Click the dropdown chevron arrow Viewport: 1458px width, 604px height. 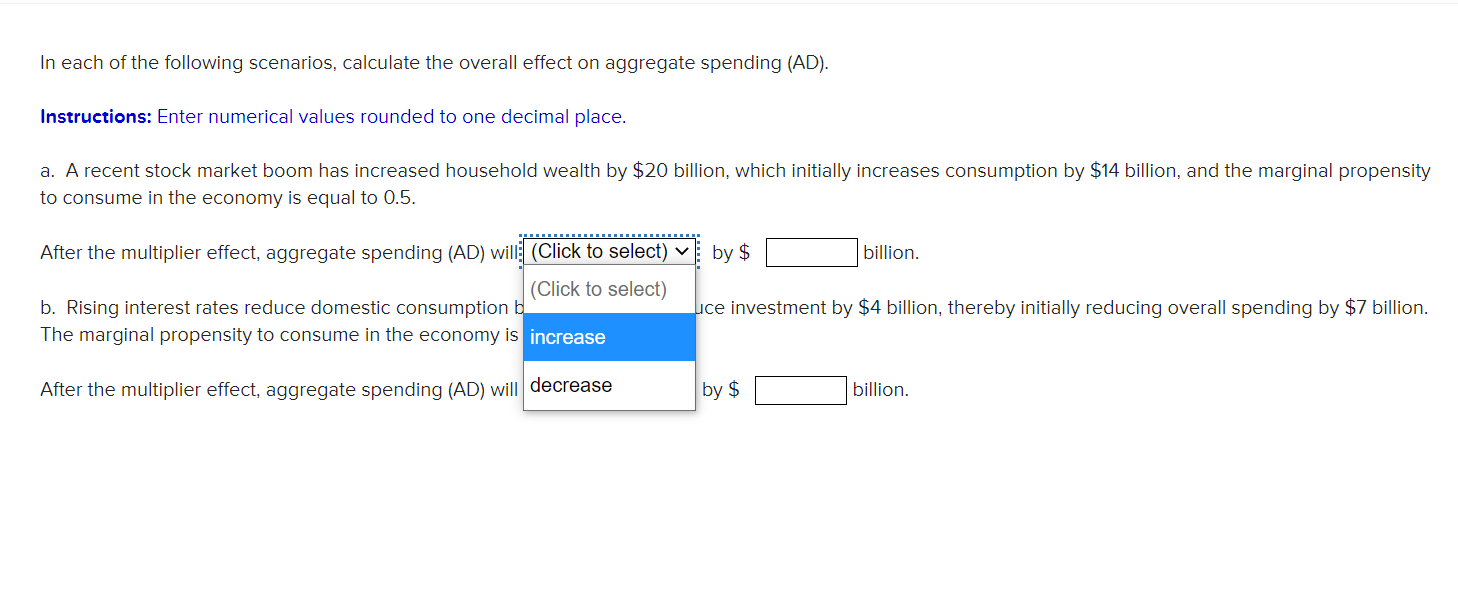683,251
